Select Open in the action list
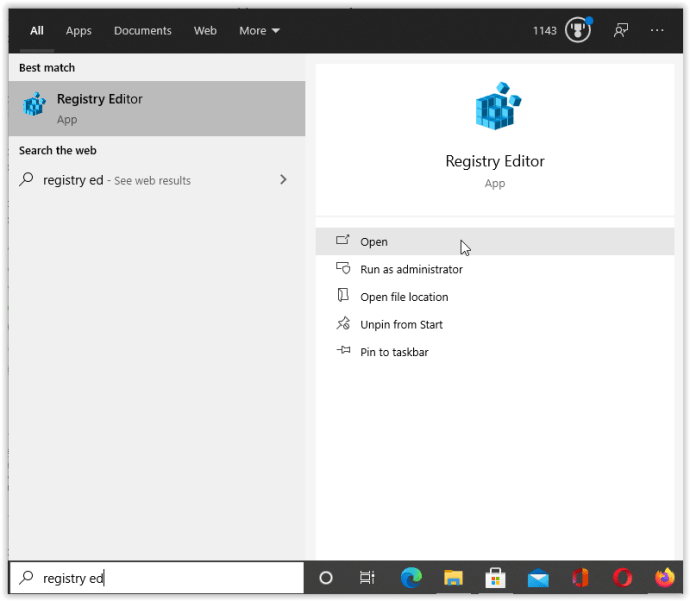 (x=495, y=242)
